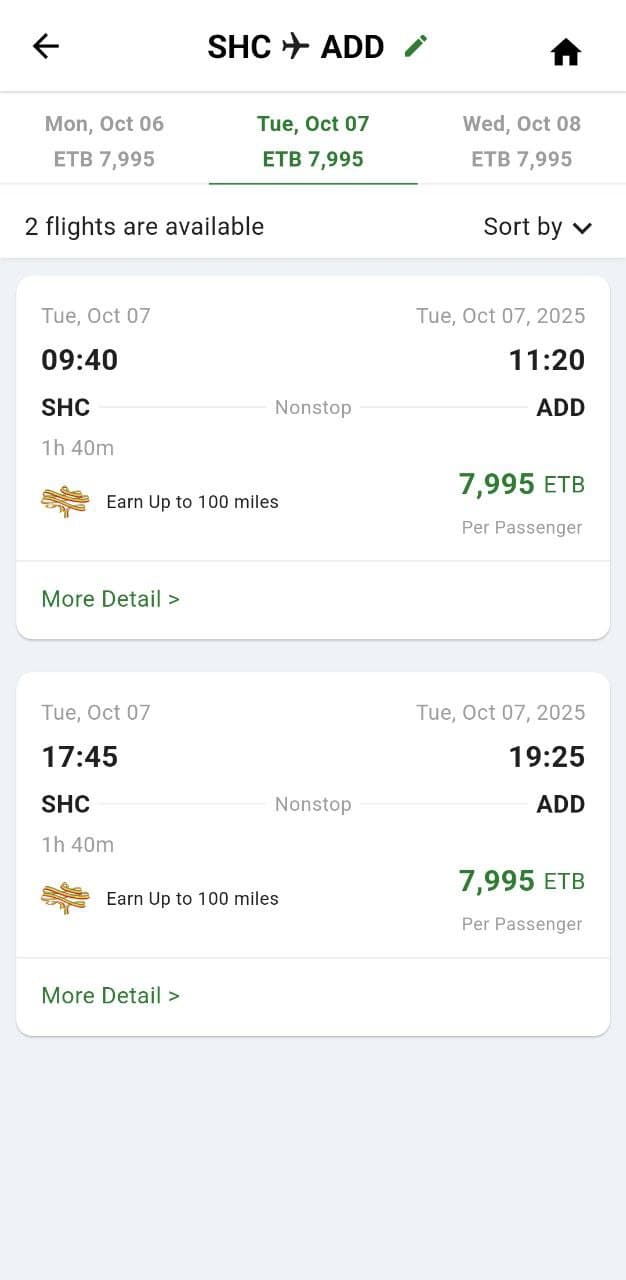Open More Detail for 17:45 flight
Viewport: 626px width, 1280px height.
pos(110,996)
